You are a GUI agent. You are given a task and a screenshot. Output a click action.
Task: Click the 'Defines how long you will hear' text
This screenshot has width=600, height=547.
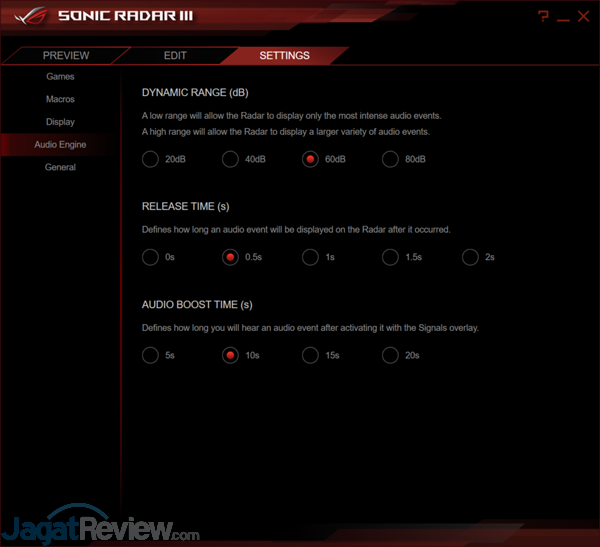310,328
